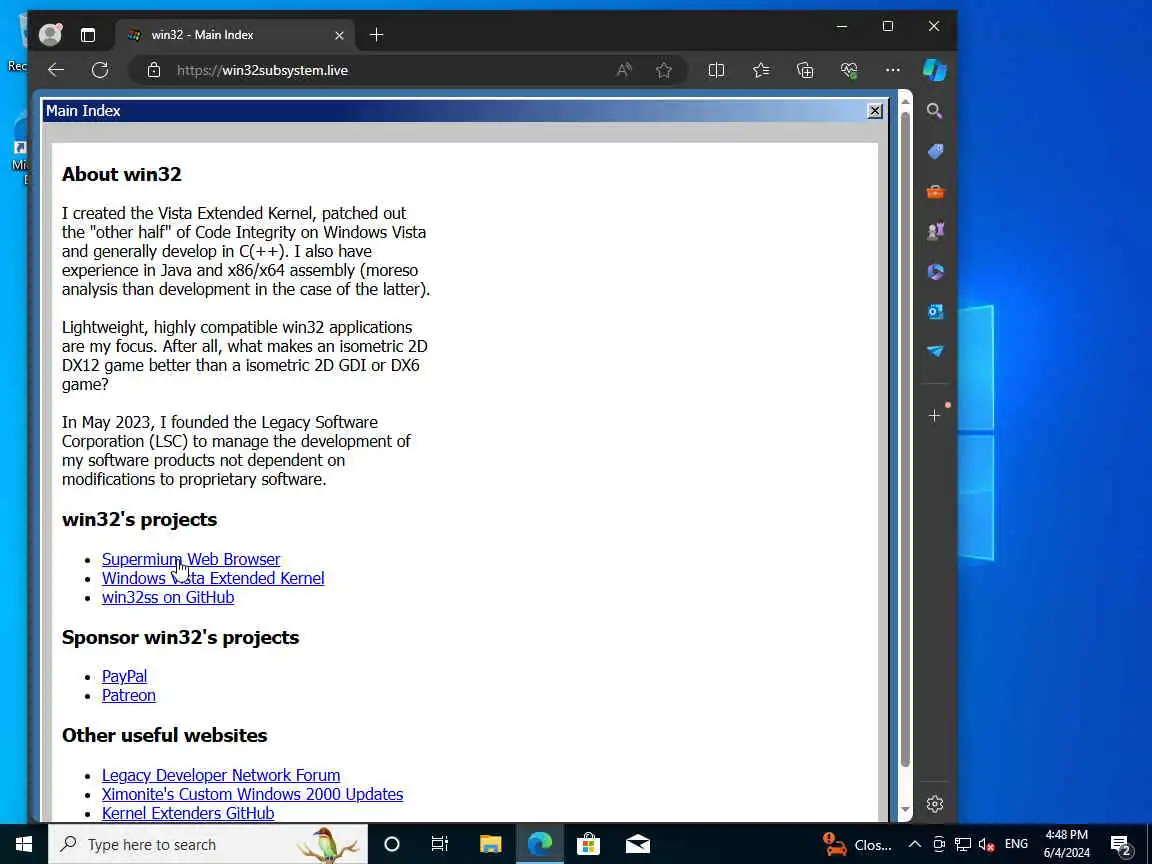1152x864 pixels.
Task: Open File Explorer from the taskbar
Action: [490, 844]
